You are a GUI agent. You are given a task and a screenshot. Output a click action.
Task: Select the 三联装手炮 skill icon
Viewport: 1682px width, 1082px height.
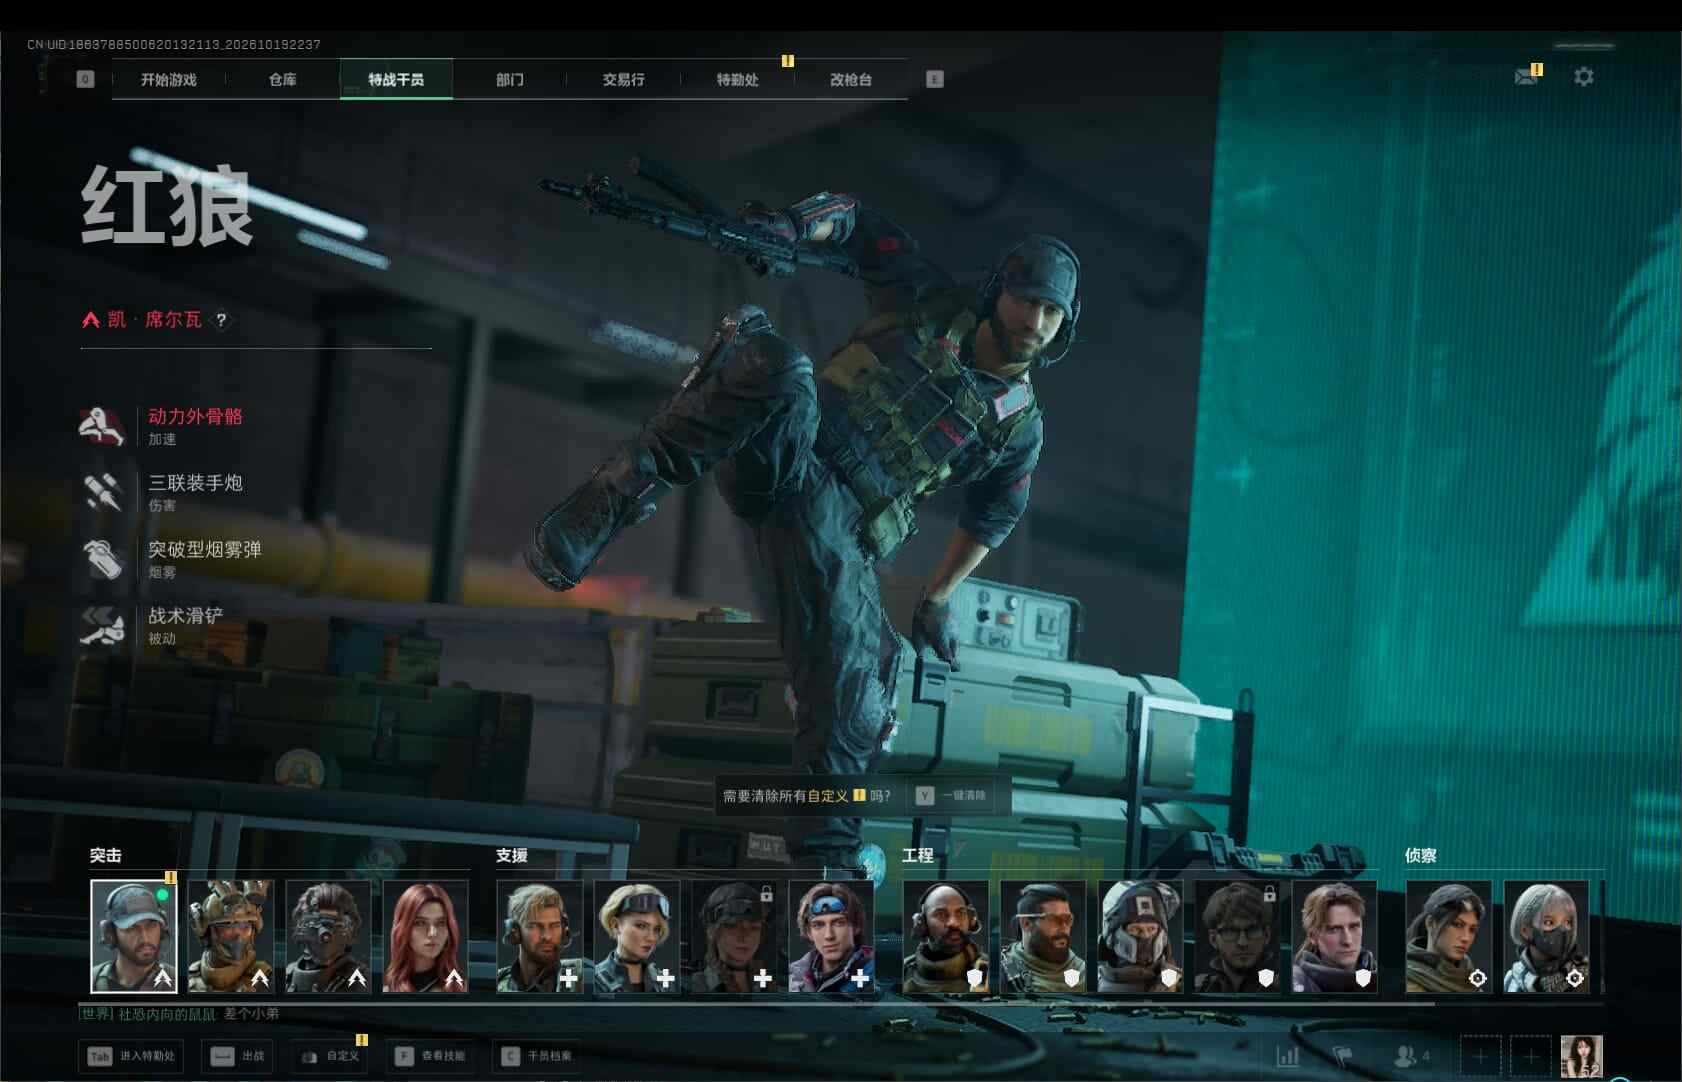pyautogui.click(x=101, y=493)
